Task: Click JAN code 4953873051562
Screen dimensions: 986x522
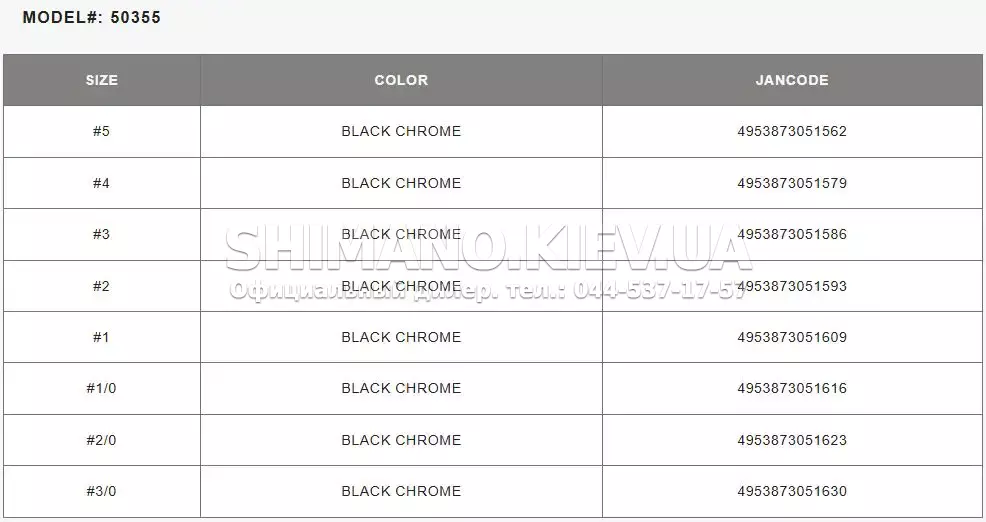Action: tap(792, 131)
